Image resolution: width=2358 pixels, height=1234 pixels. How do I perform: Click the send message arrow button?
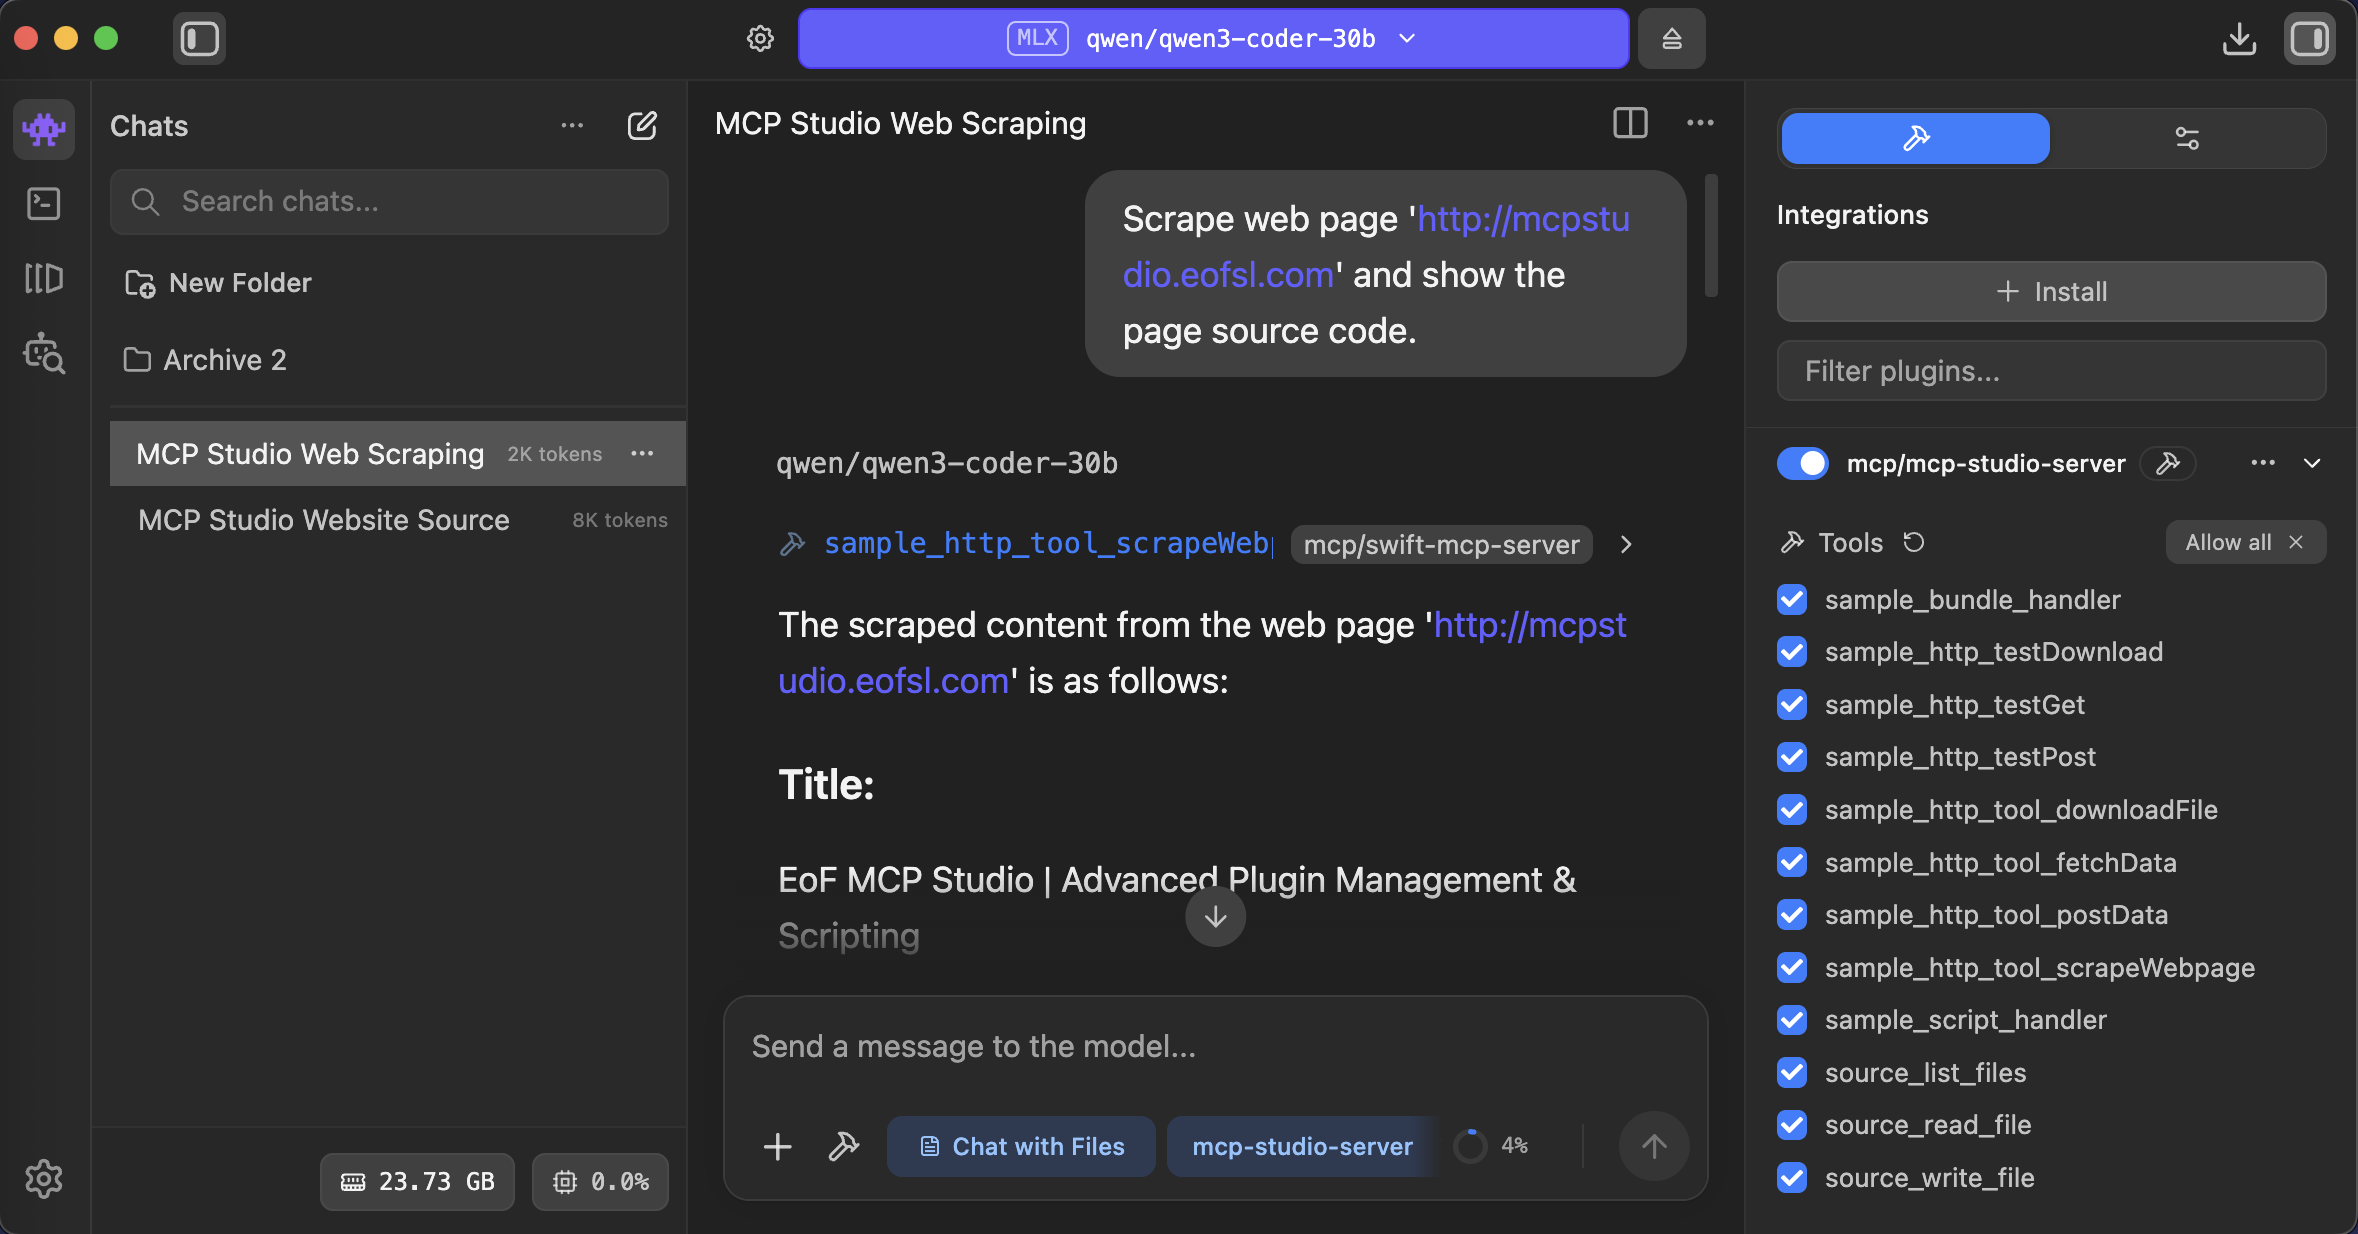point(1653,1146)
